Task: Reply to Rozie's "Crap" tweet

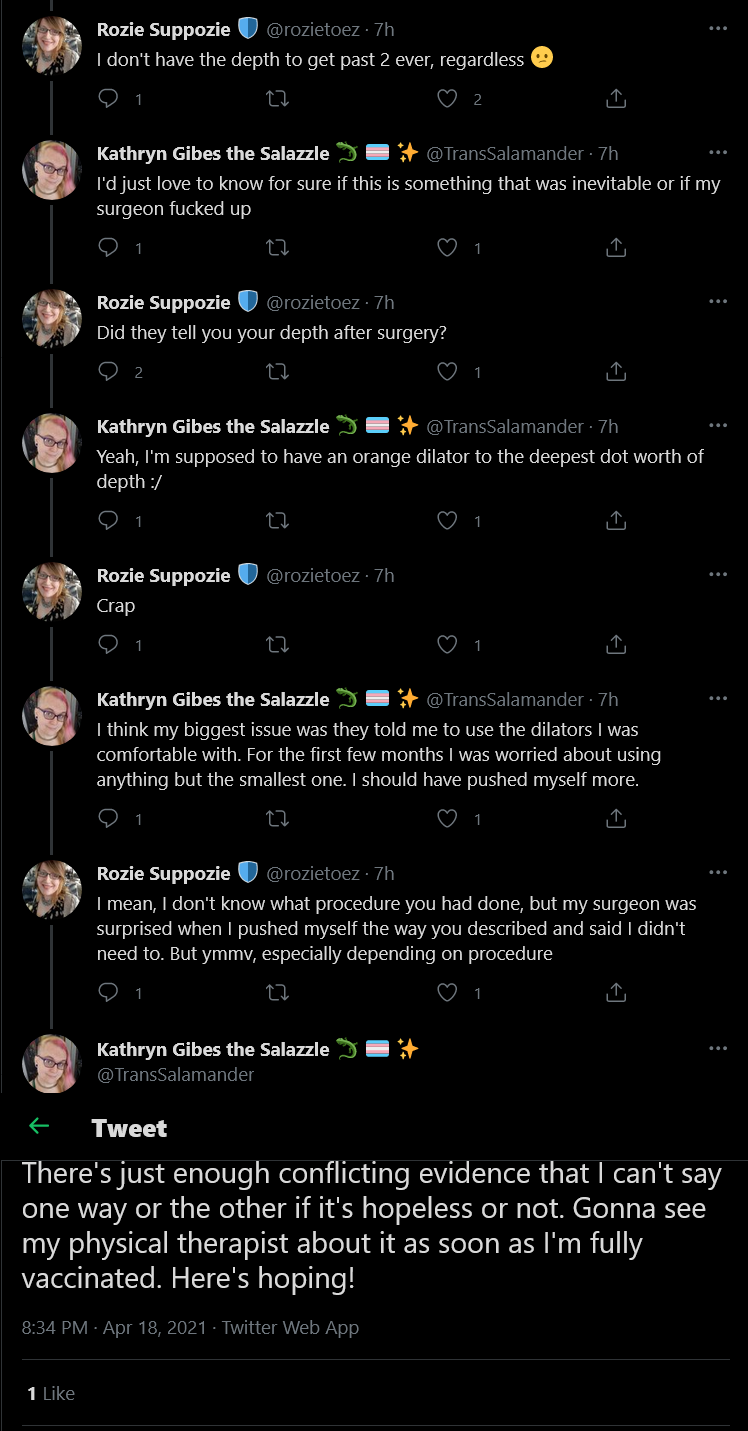Action: tap(110, 645)
